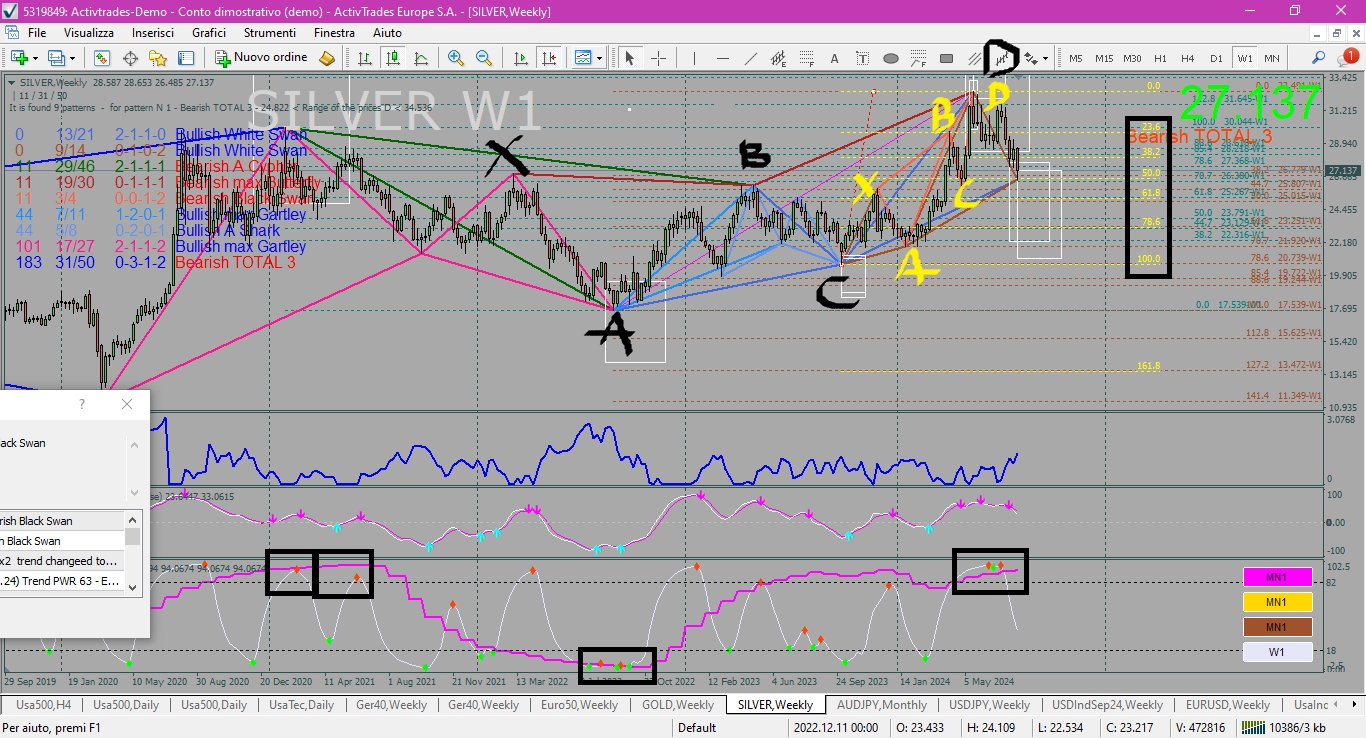Viewport: 1366px width, 738px height.
Task: Select the vertical line drawing tool
Action: tap(695, 58)
